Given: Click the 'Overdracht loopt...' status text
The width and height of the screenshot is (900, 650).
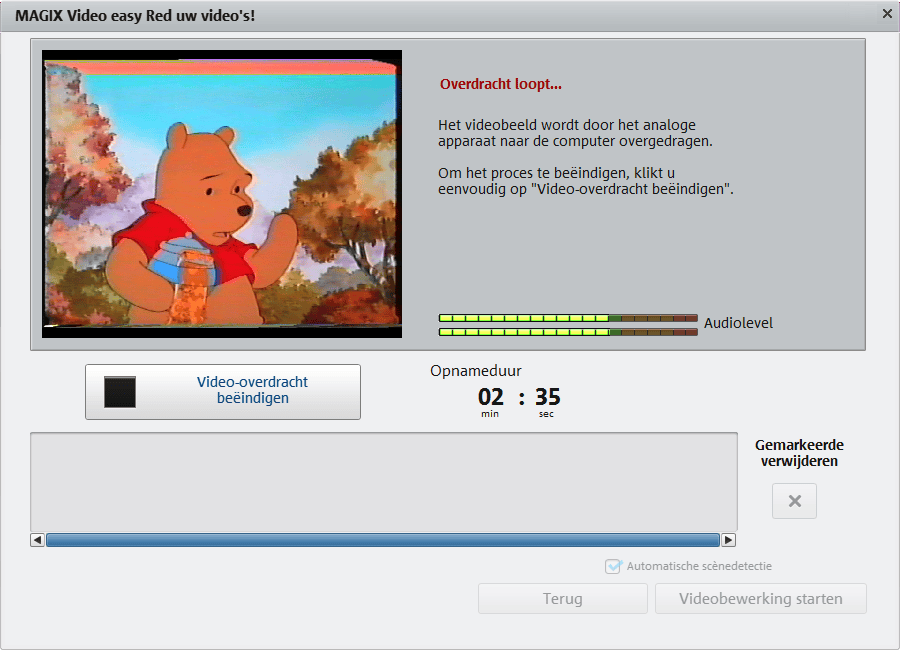Looking at the screenshot, I should (x=501, y=84).
